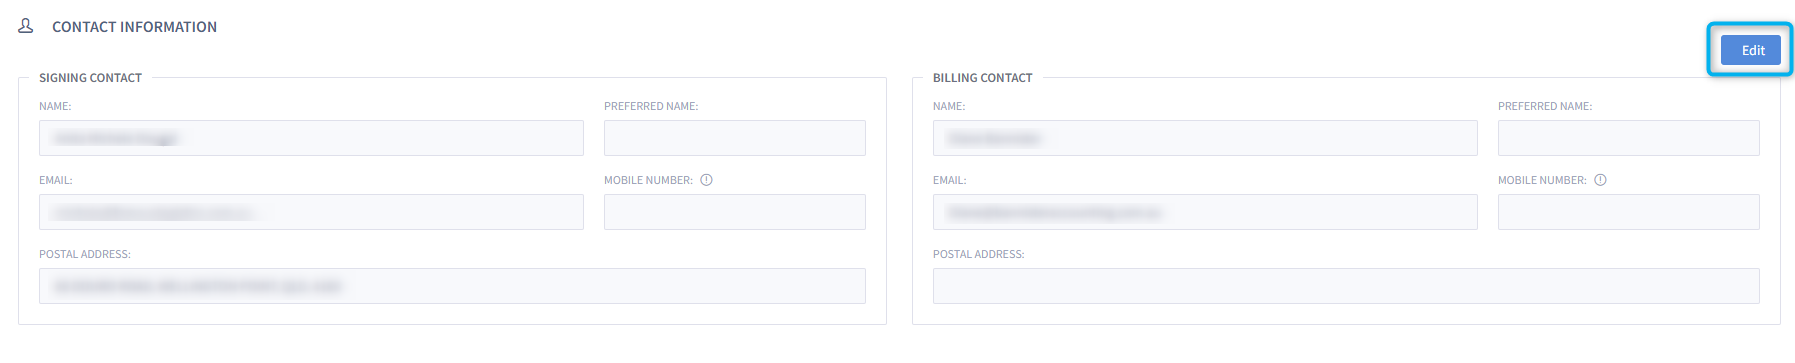Focus Billing Contact Mobile Number field
This screenshot has width=1795, height=363.
click(1629, 212)
